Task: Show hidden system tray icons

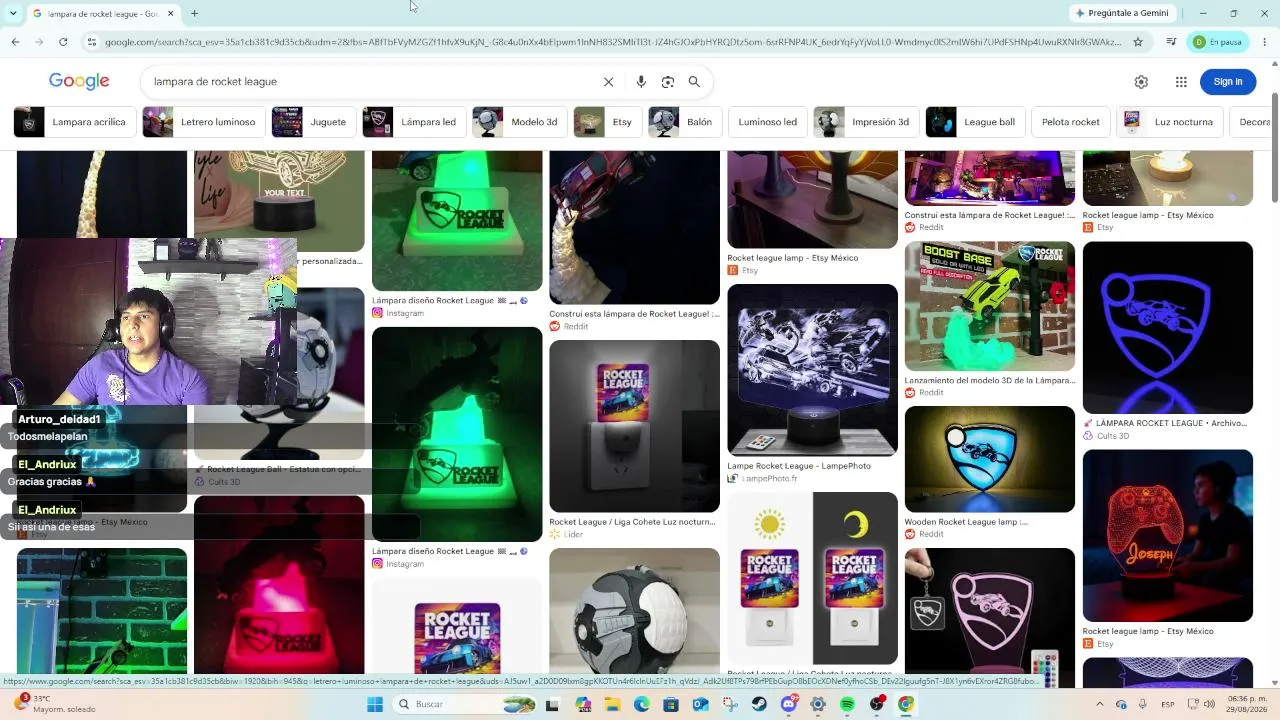Action: (1099, 704)
